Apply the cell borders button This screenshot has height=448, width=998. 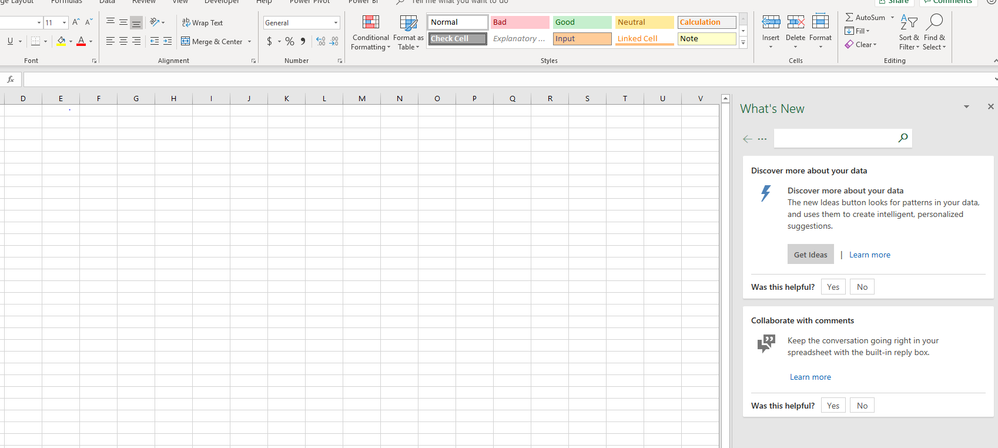point(35,41)
